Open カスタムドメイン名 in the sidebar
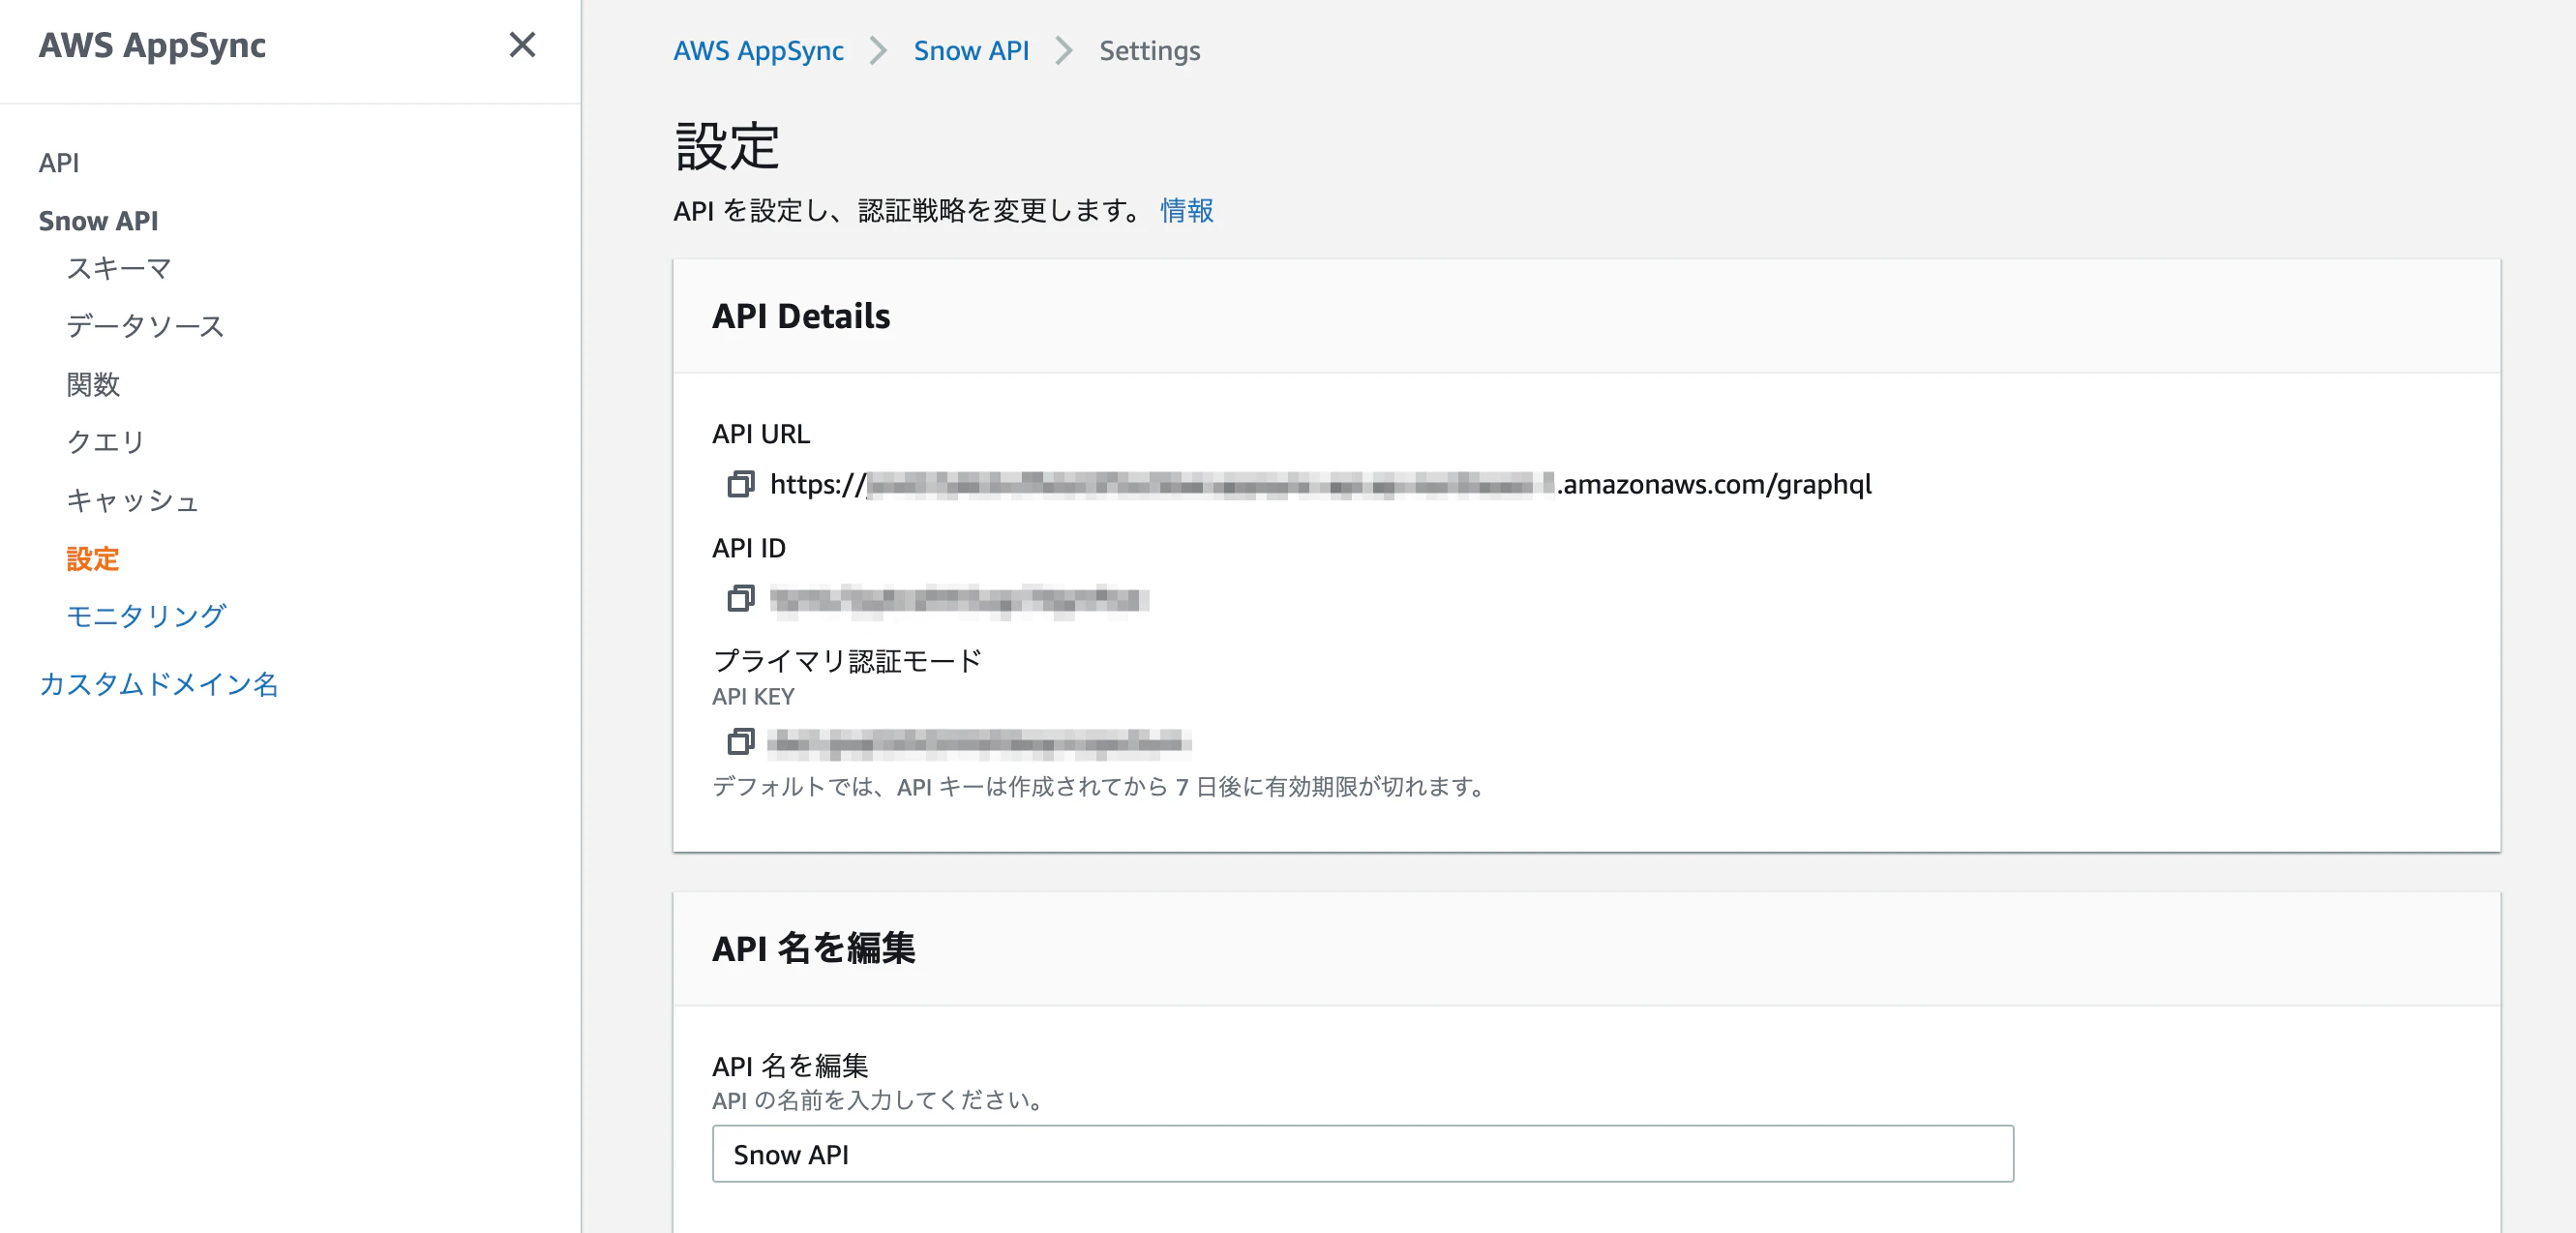This screenshot has height=1233, width=2576. point(159,684)
